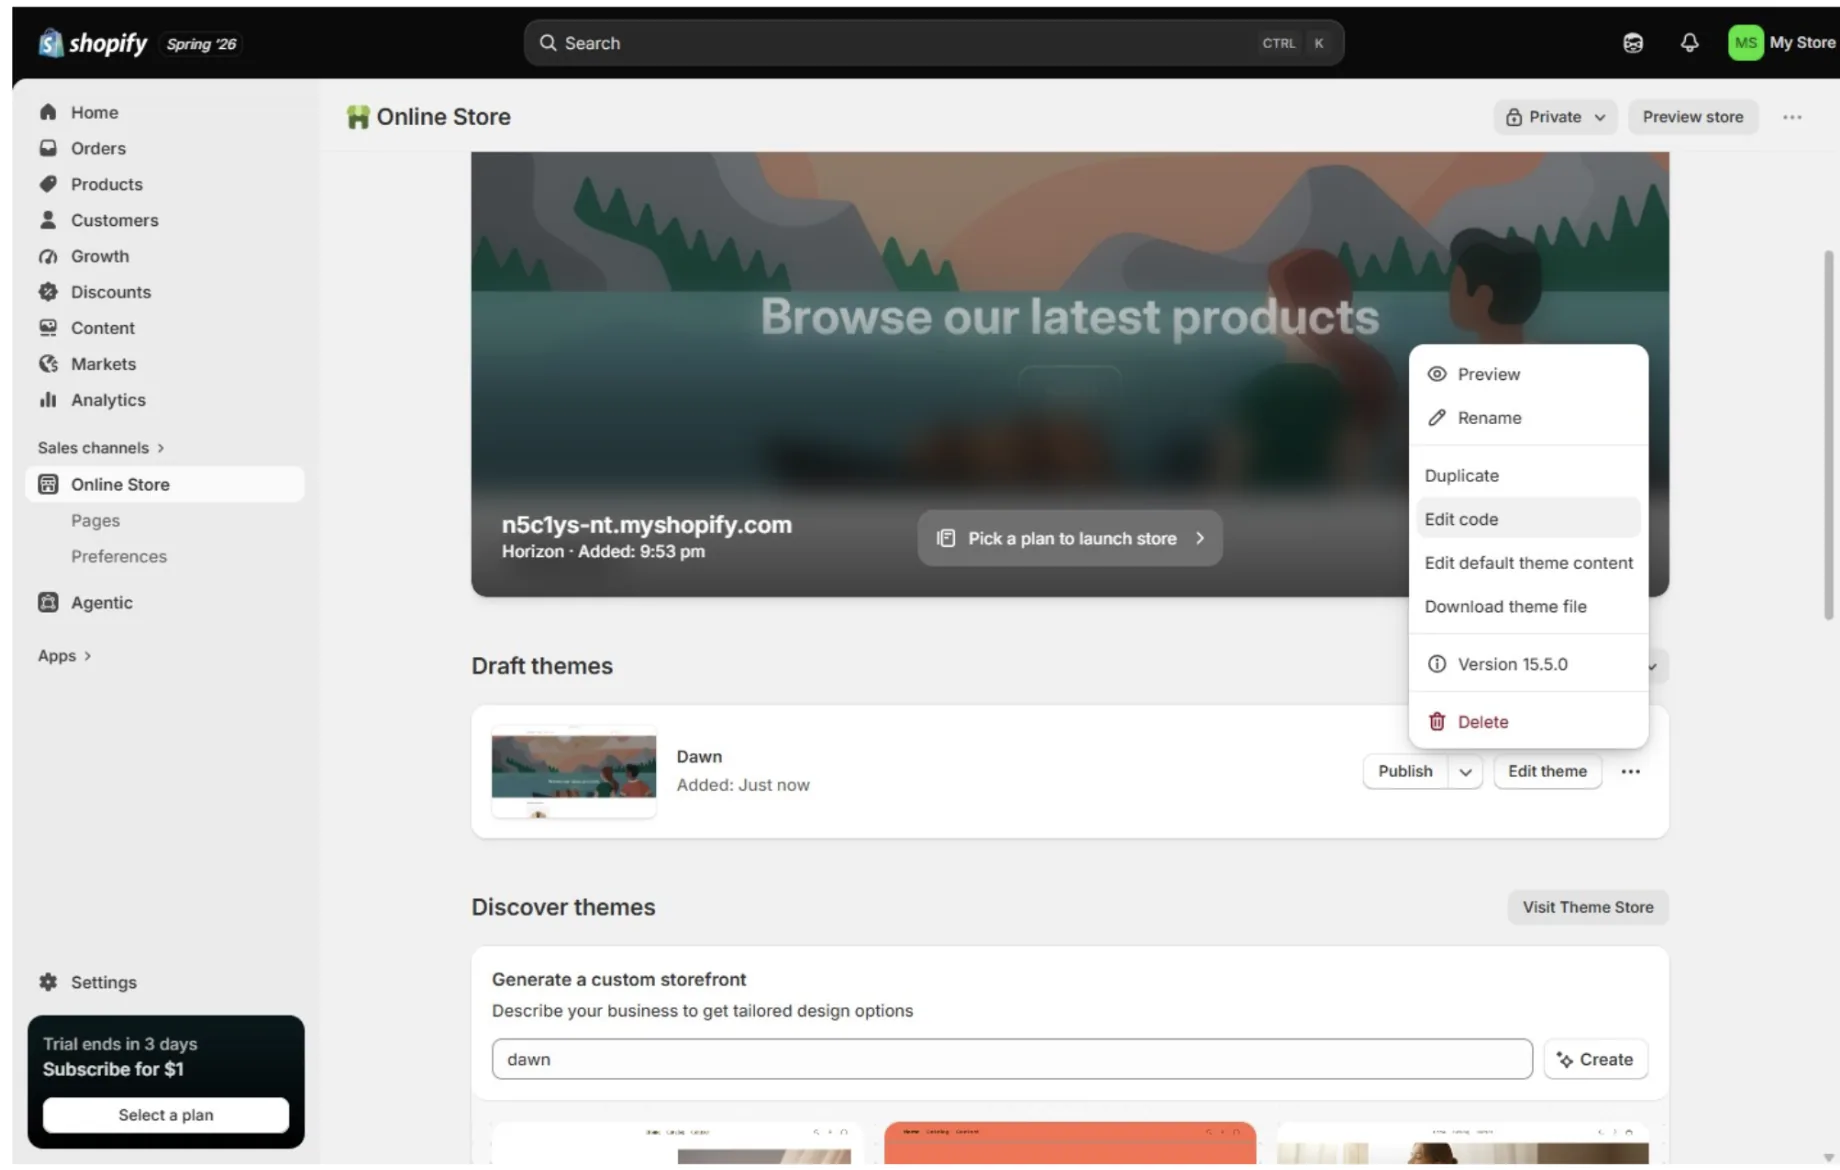Click the Spring '26 badge
Image resolution: width=1840 pixels, height=1170 pixels.
[x=201, y=44]
